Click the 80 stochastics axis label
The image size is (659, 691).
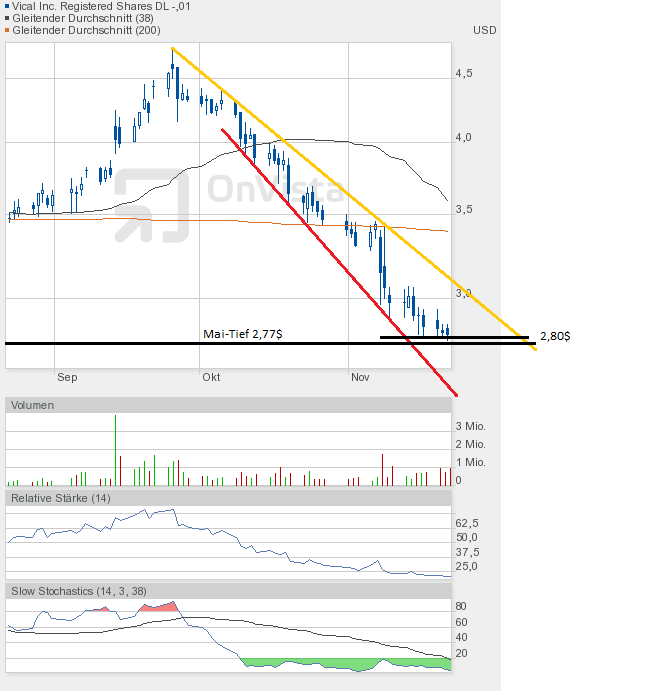(461, 606)
